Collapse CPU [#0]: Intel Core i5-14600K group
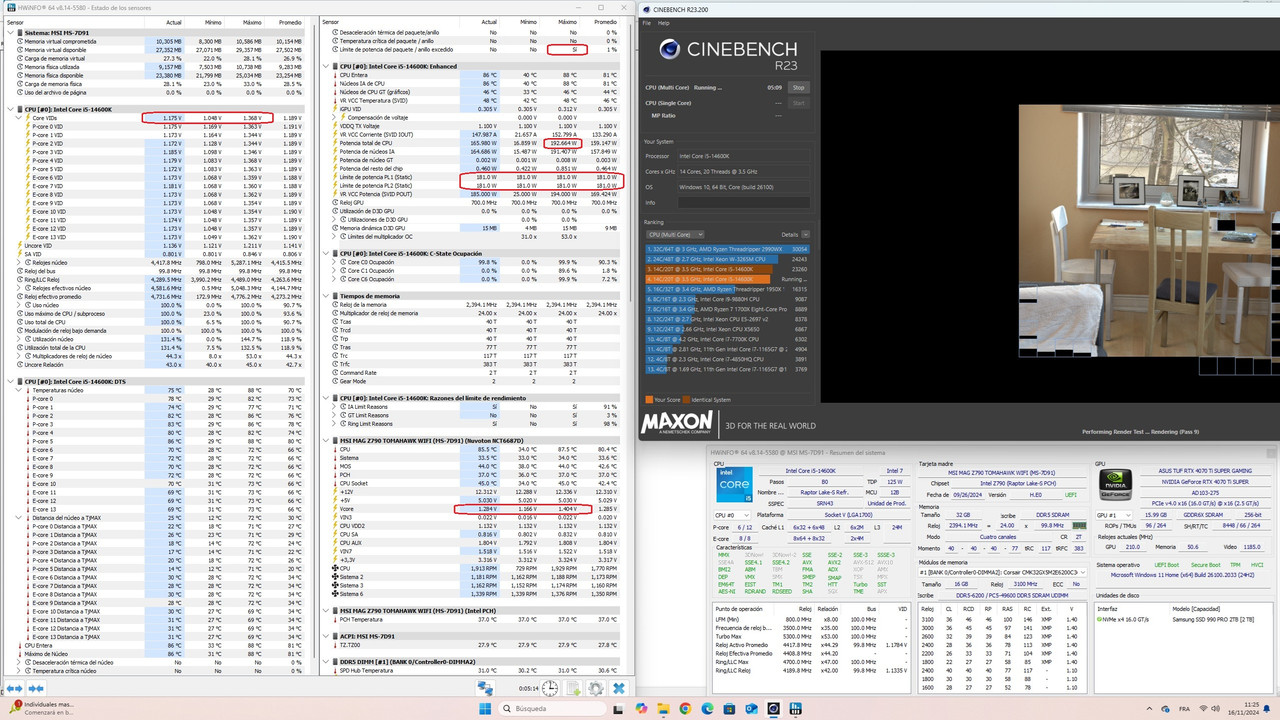This screenshot has height=720, width=1280. [10, 109]
